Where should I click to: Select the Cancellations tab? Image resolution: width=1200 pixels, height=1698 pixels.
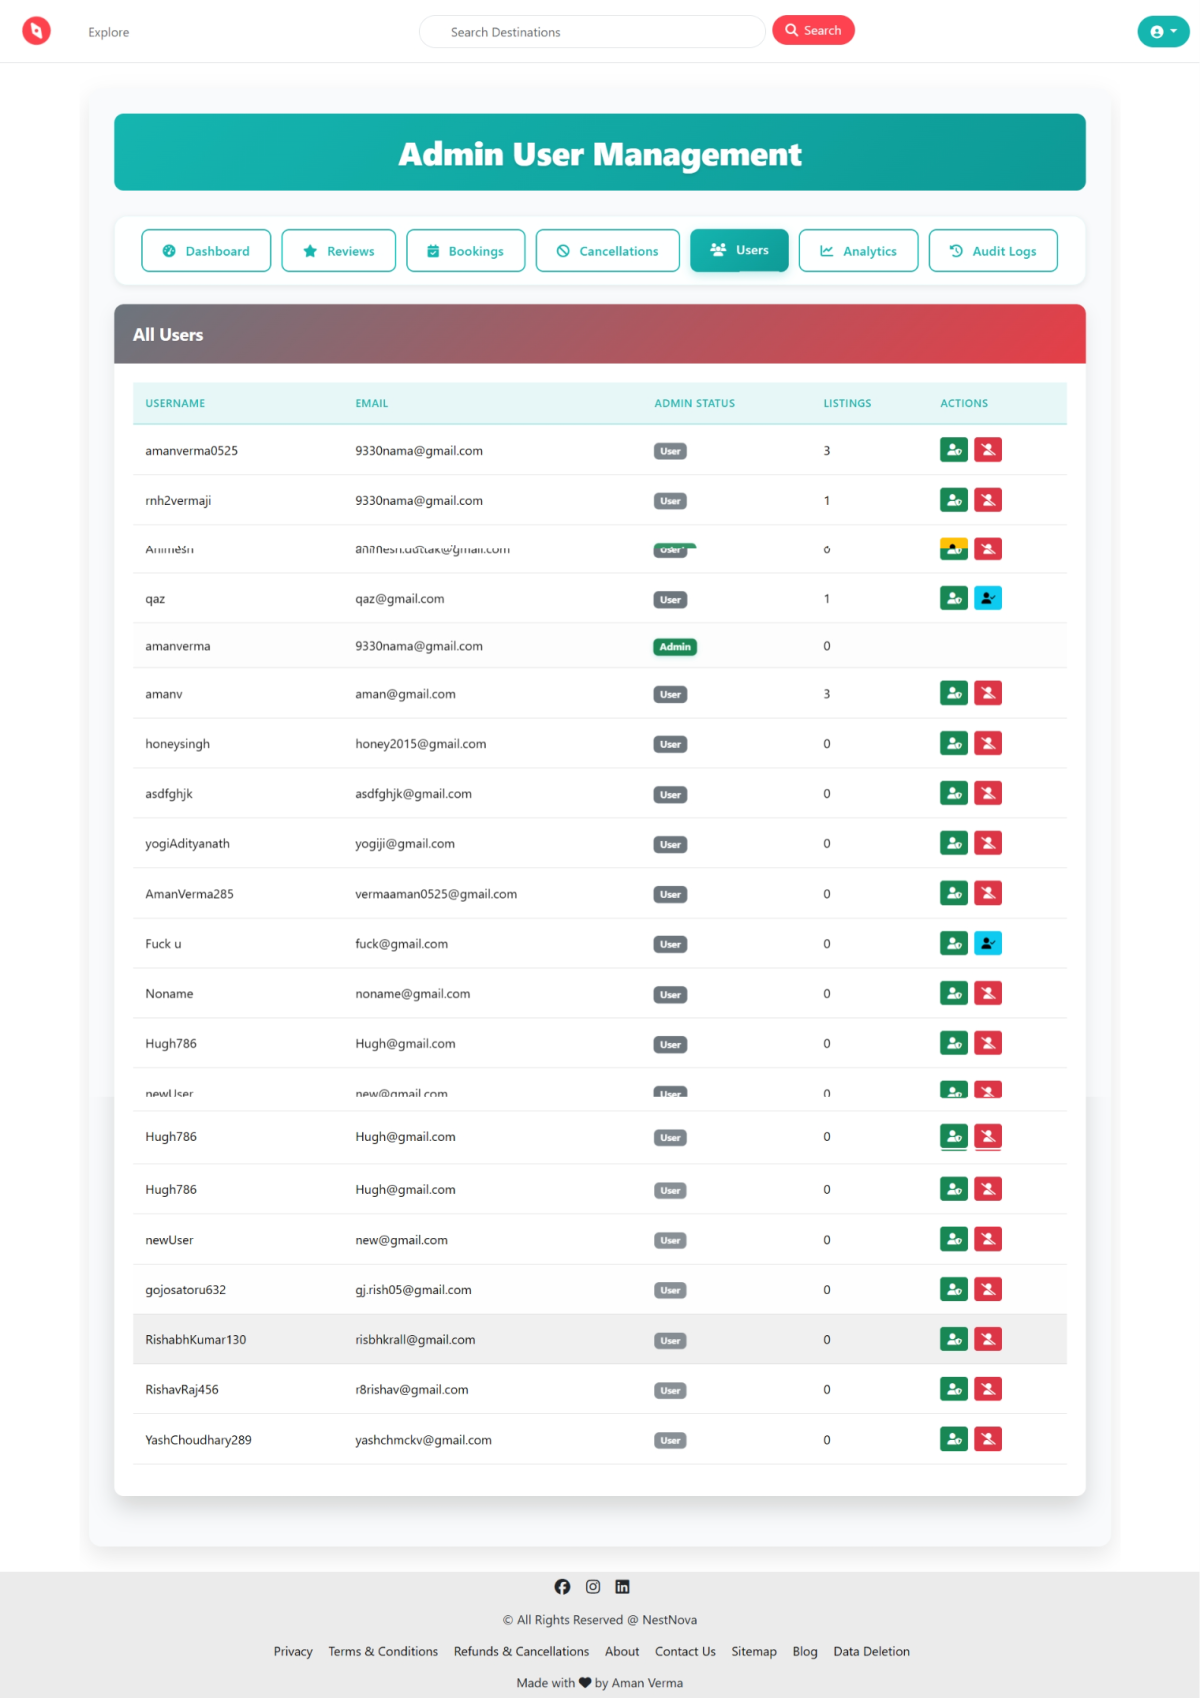pyautogui.click(x=607, y=251)
